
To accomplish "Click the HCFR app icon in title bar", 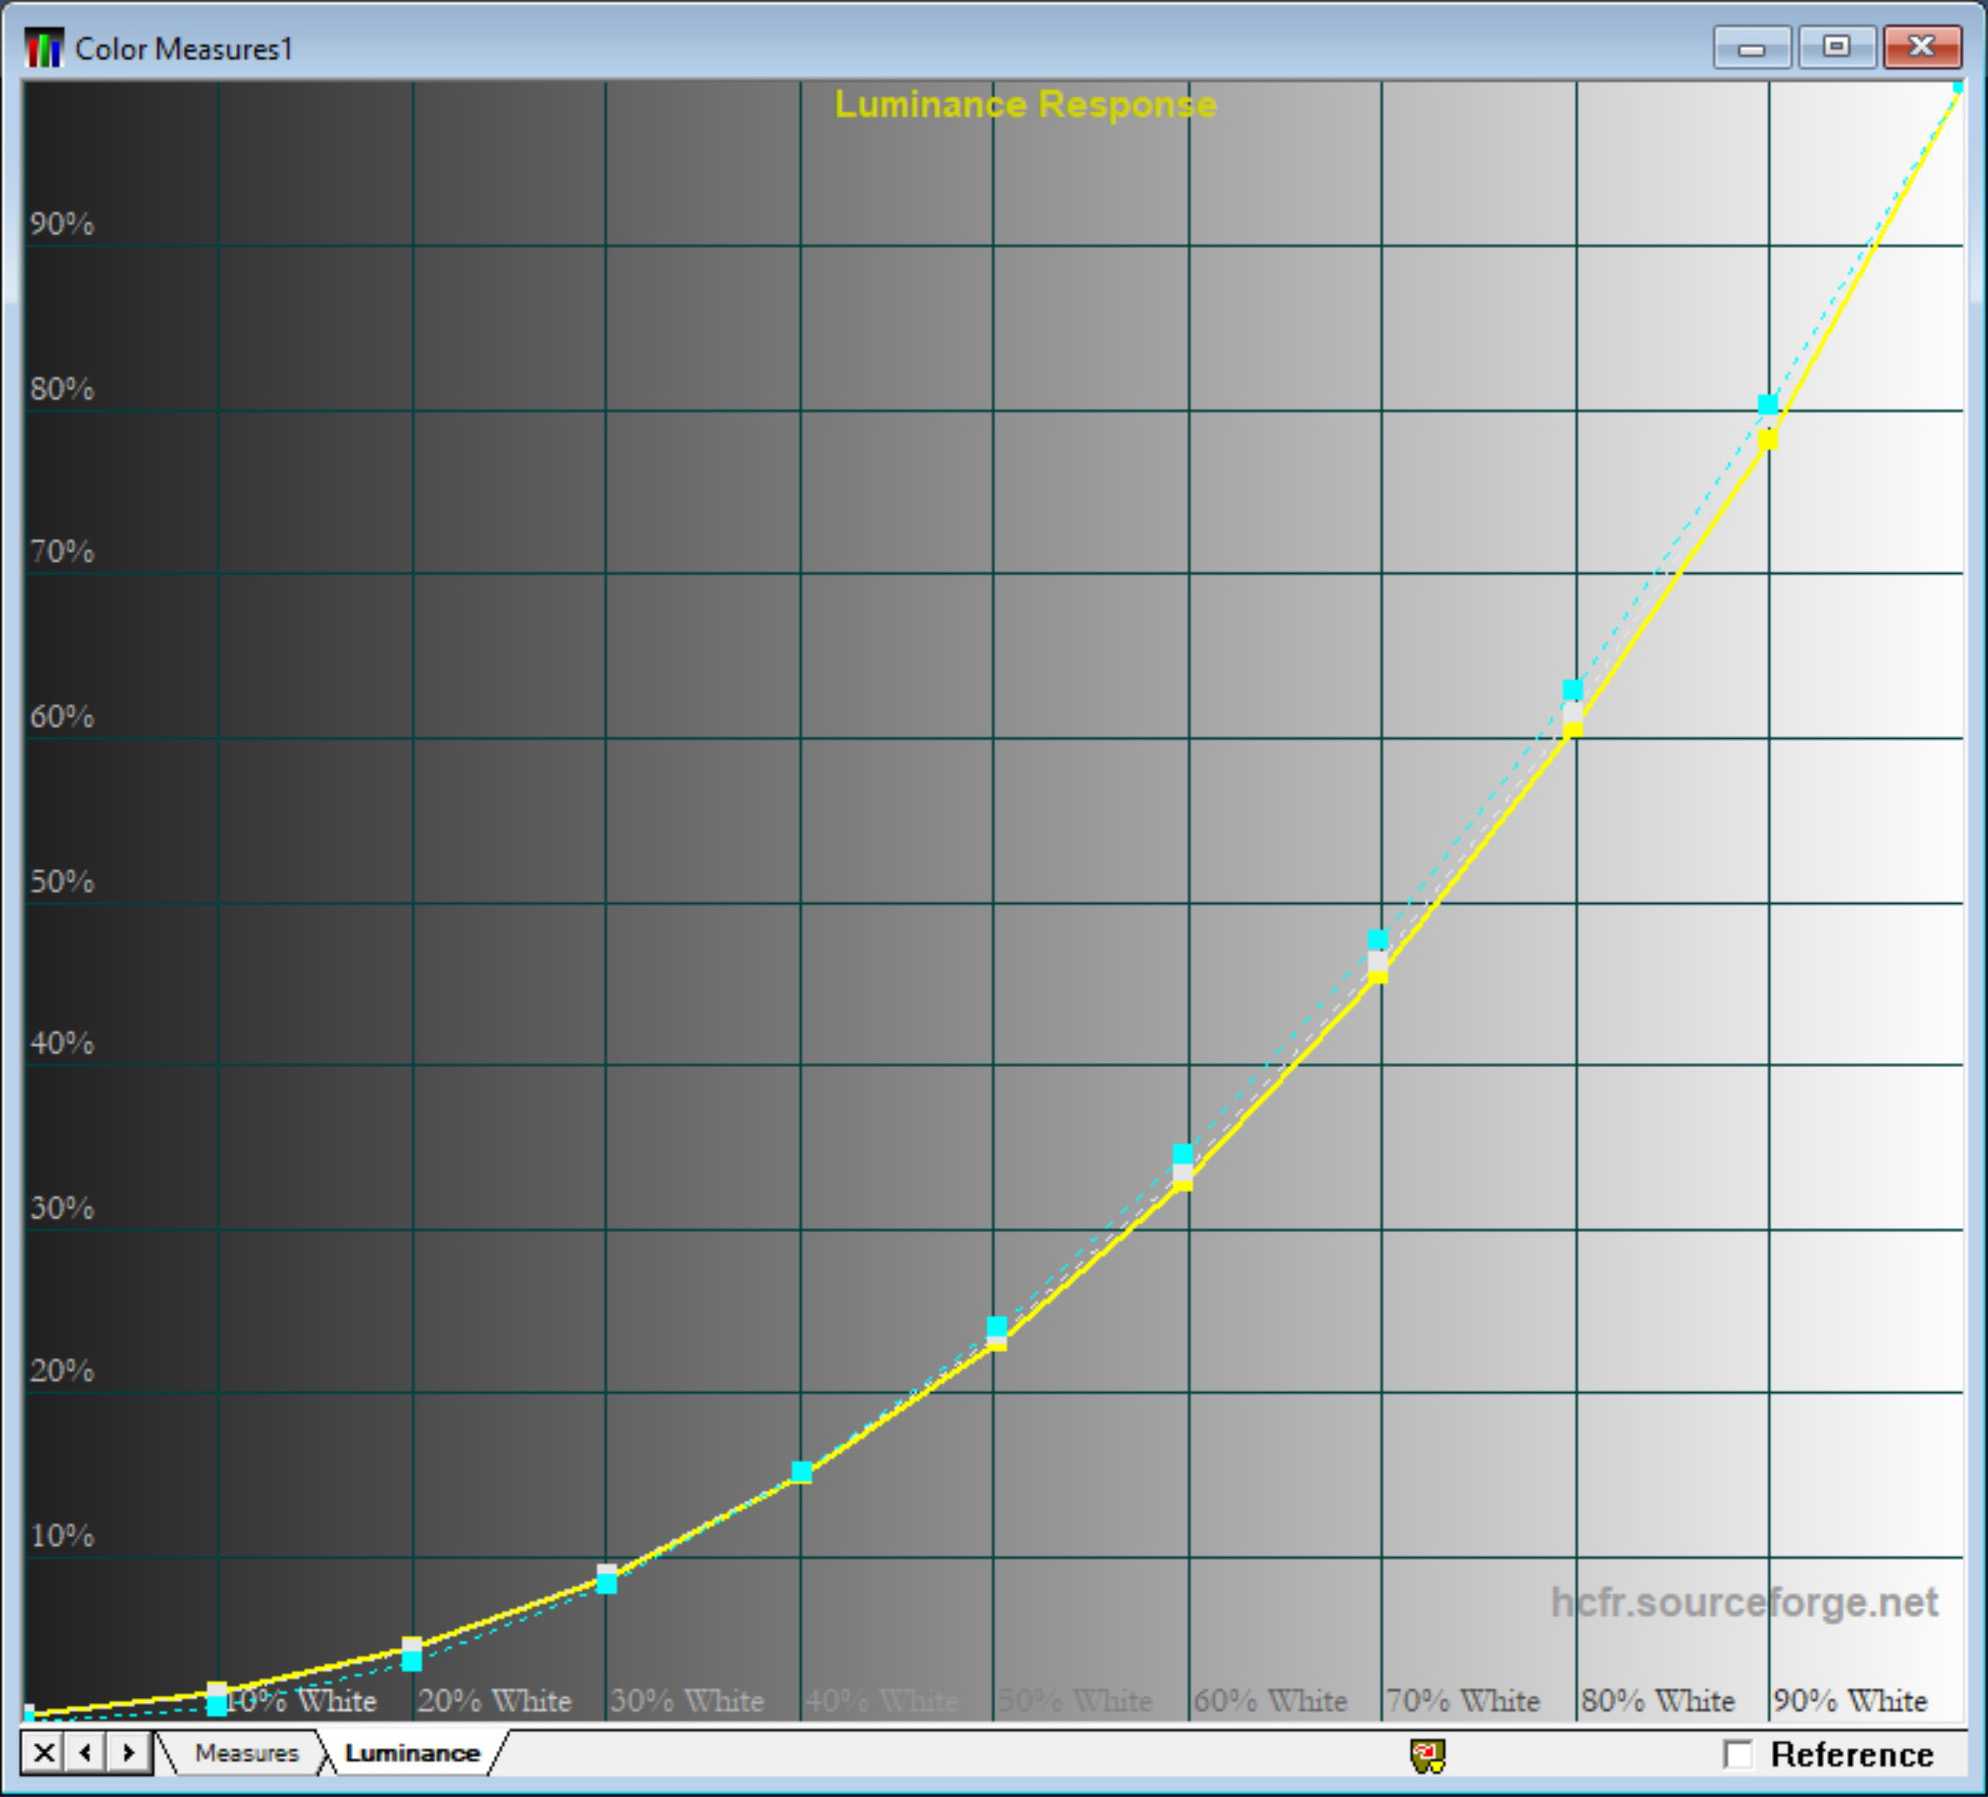I will [44, 48].
